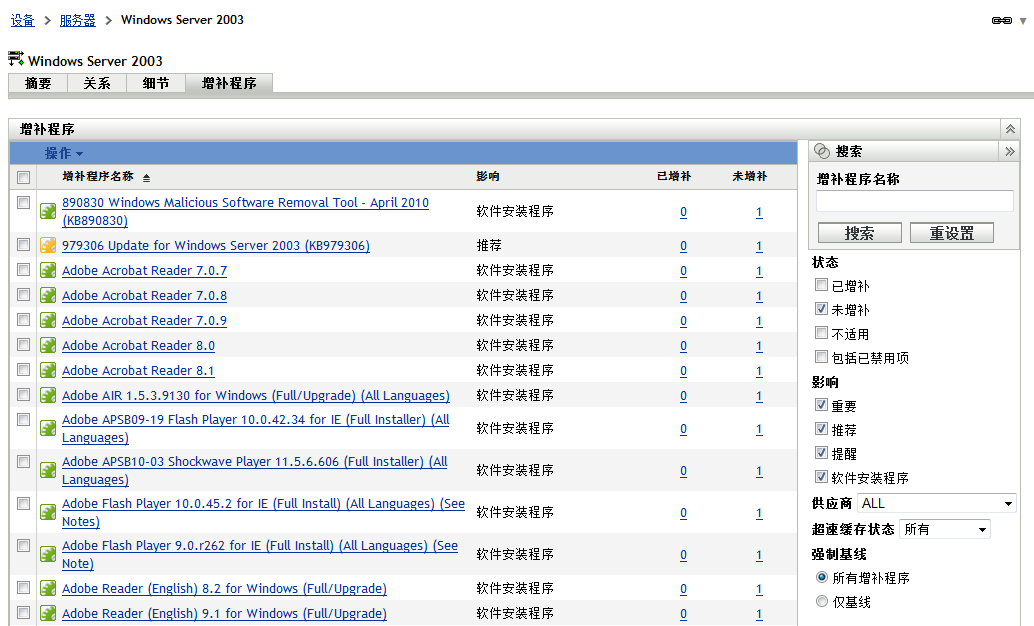This screenshot has width=1034, height=626.
Task: Switch to the 细节 tab
Action: [155, 84]
